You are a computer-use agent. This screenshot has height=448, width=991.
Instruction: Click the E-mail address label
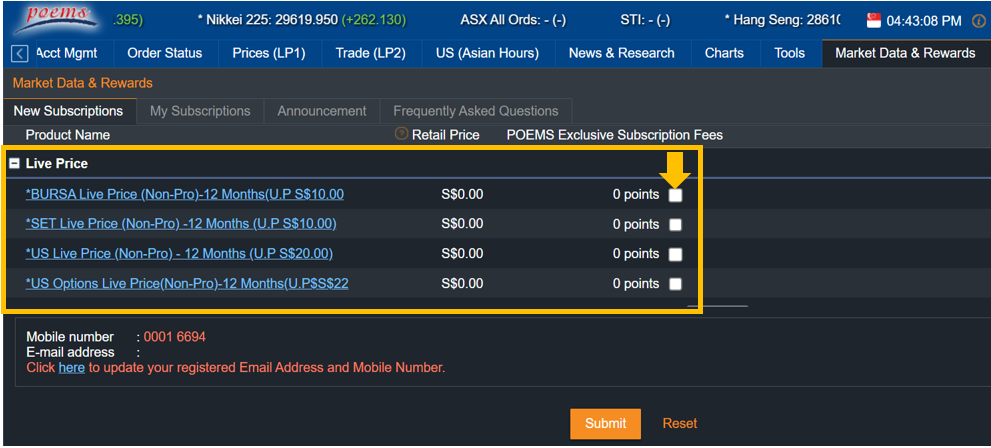click(x=70, y=353)
